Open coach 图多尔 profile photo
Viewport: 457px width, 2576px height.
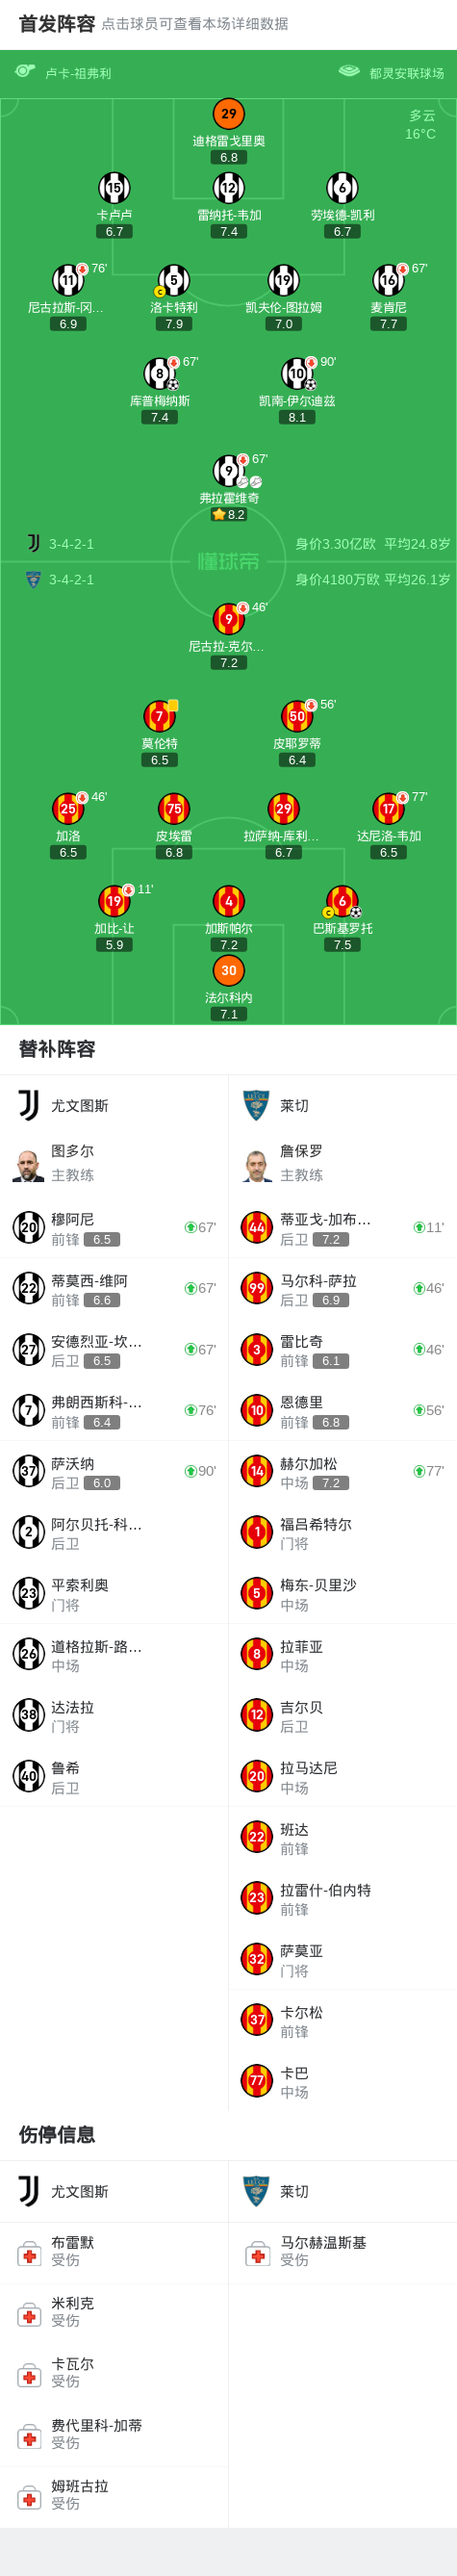point(29,1165)
